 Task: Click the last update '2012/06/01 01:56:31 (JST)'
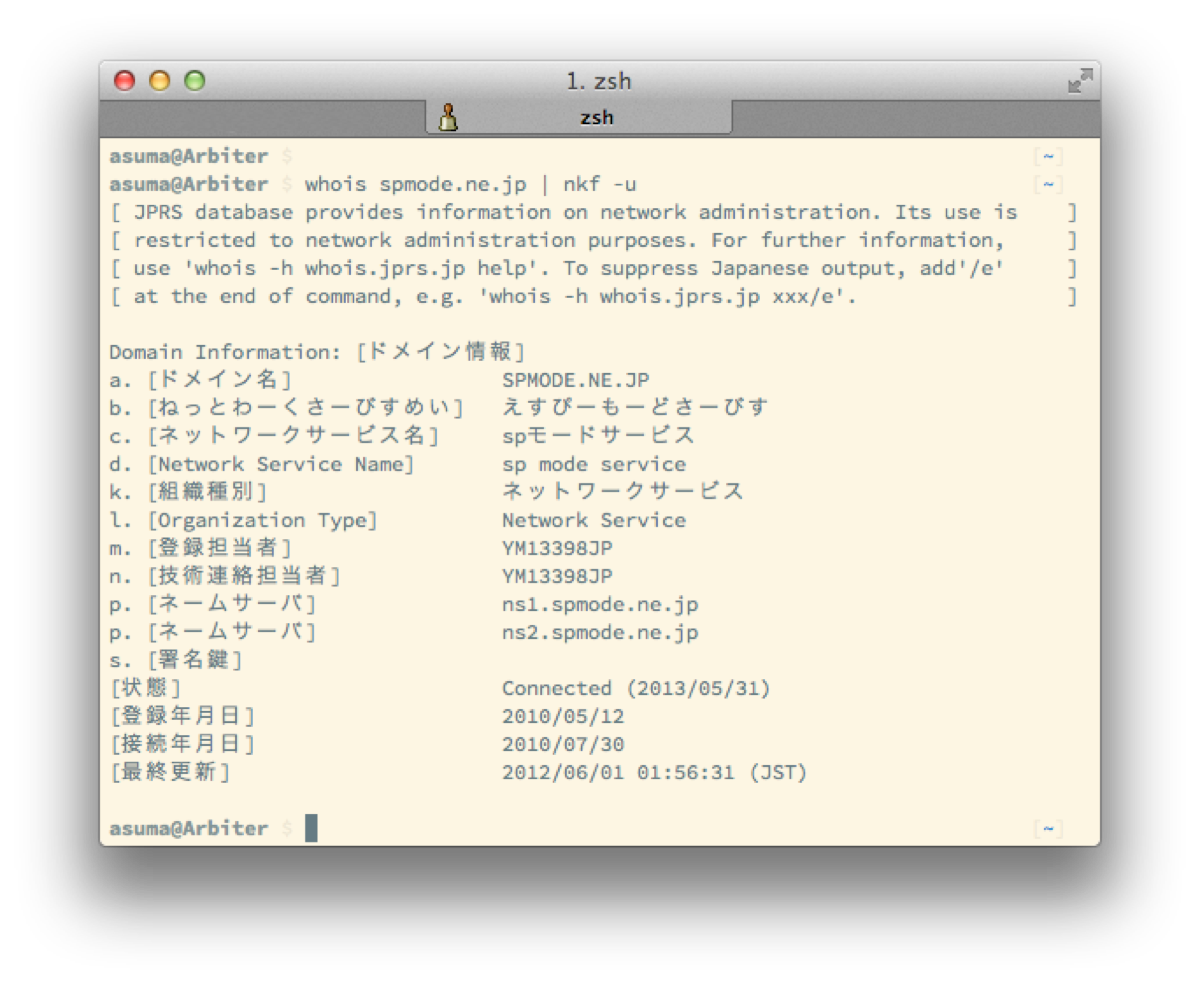pos(654,773)
